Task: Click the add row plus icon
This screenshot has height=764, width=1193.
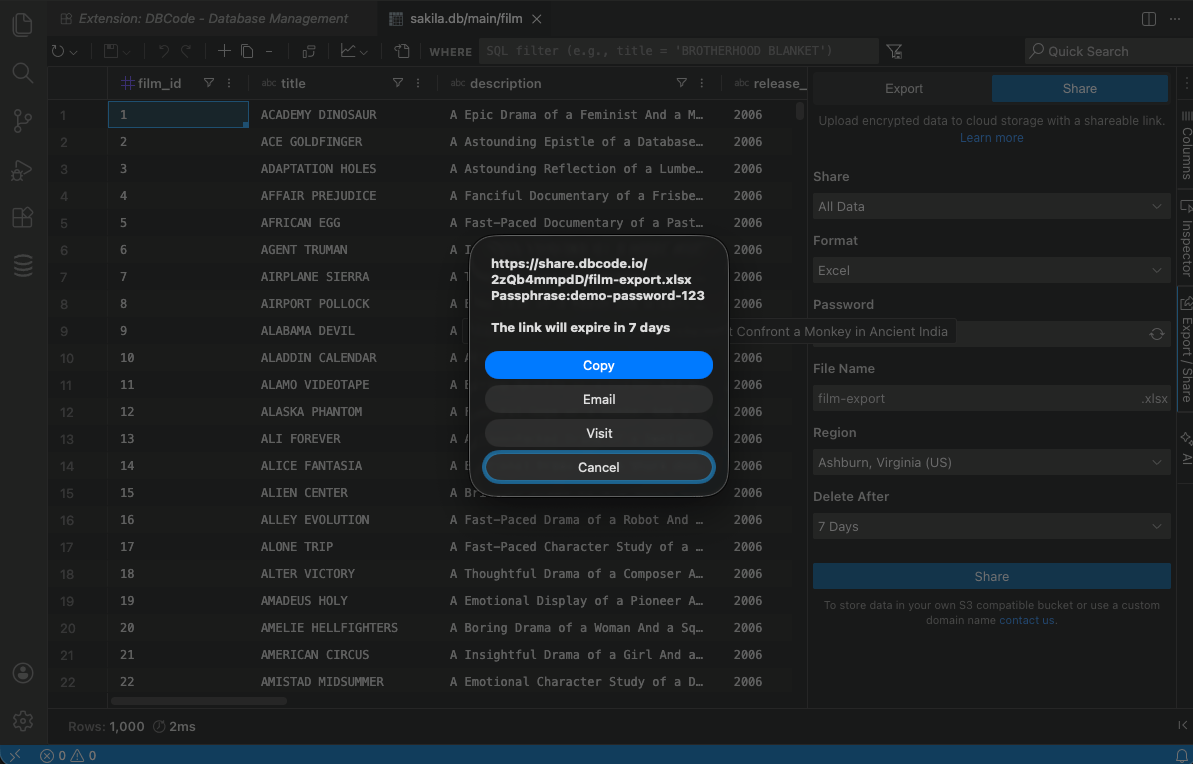Action: pyautogui.click(x=224, y=51)
